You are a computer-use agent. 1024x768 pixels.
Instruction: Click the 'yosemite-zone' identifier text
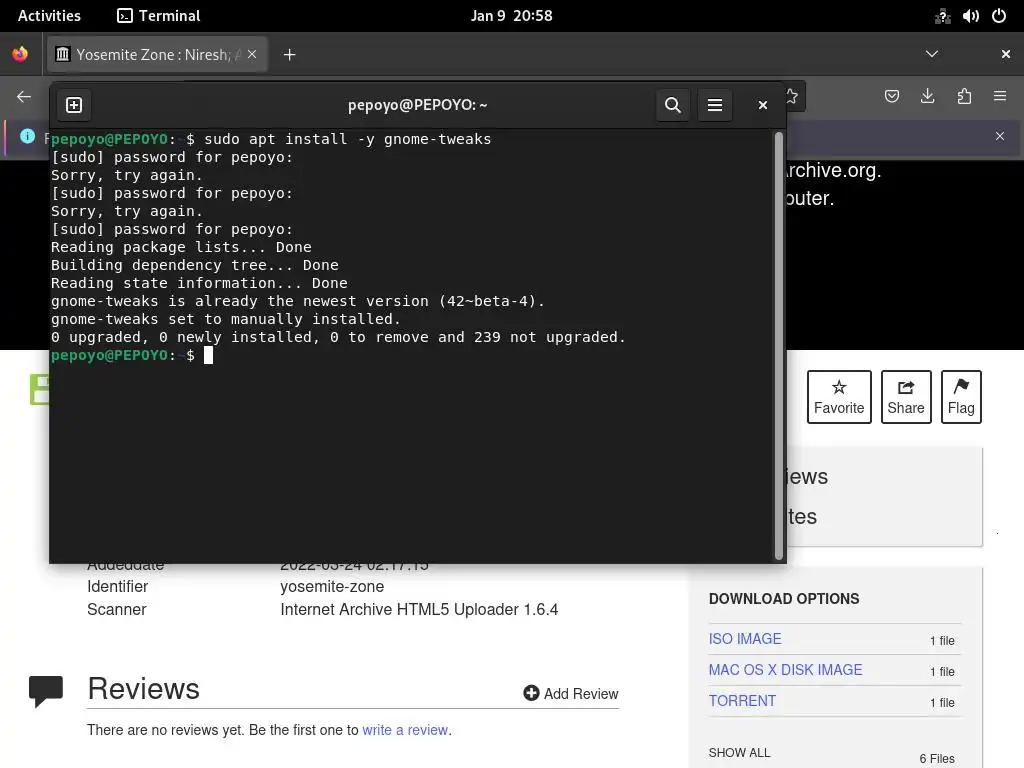[332, 586]
